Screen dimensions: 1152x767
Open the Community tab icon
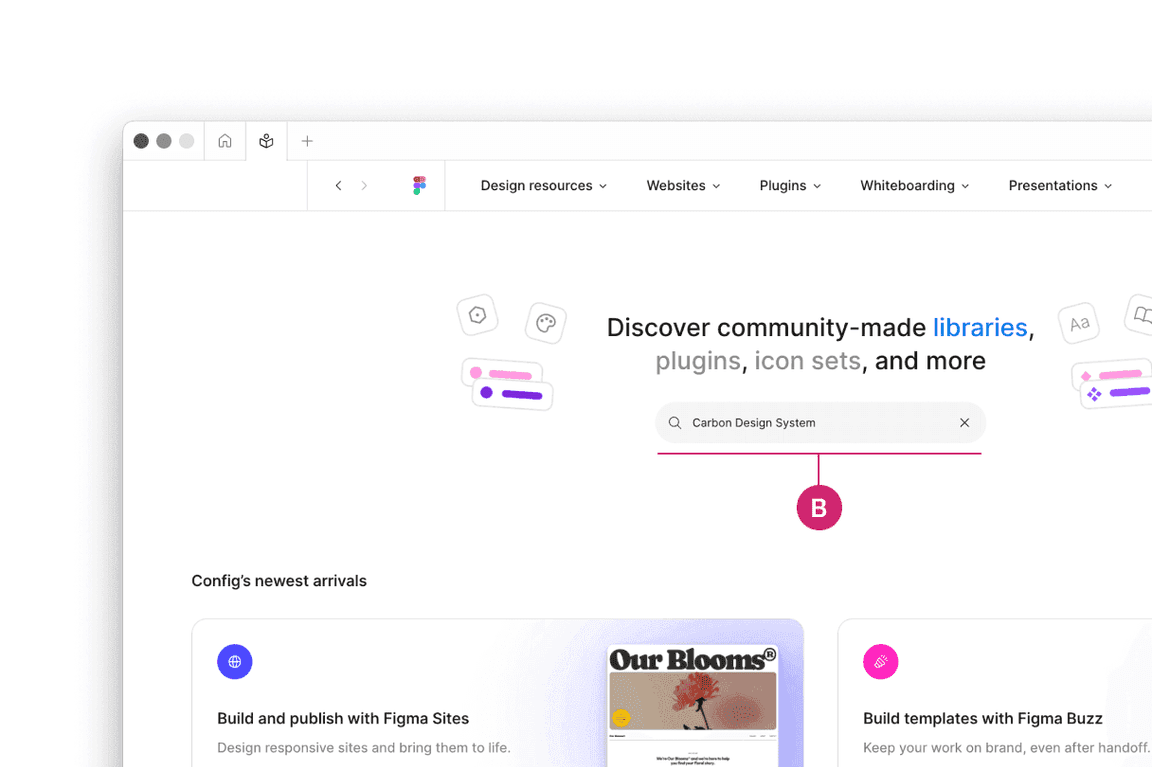[266, 141]
